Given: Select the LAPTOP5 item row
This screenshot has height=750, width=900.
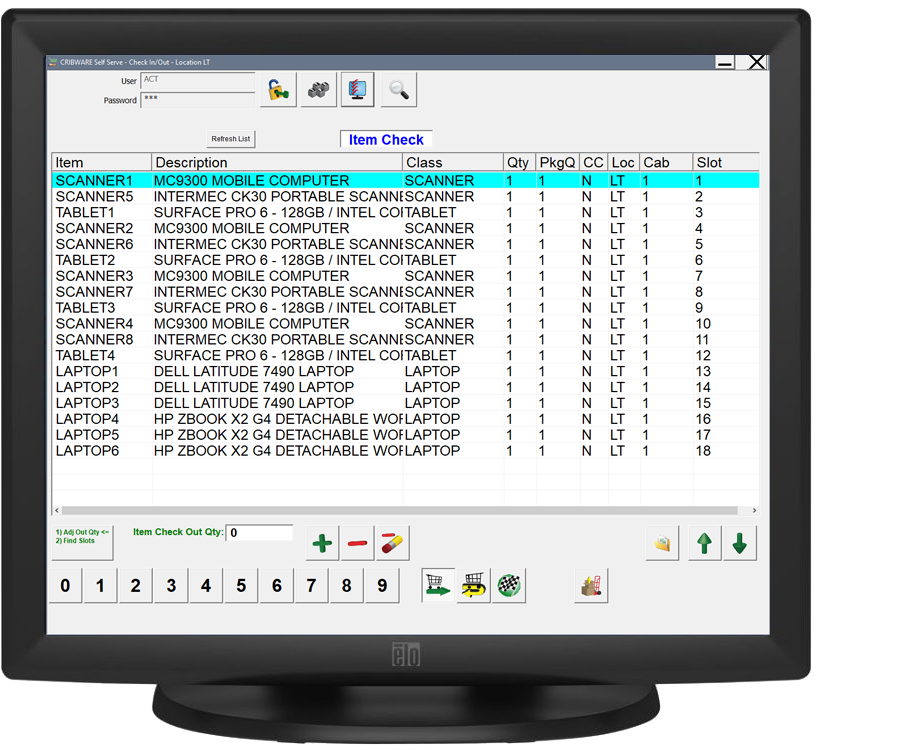Looking at the screenshot, I should 406,434.
